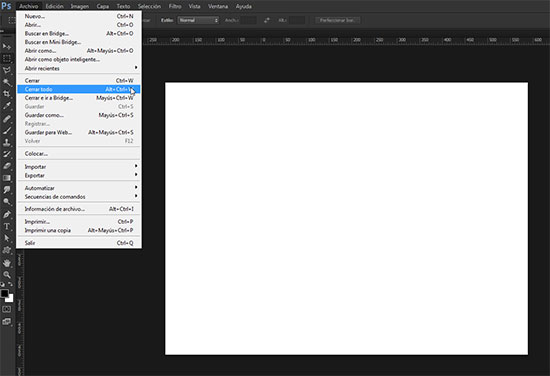Viewport: 550px width, 376px height.
Task: Select the Hand tool
Action: click(7, 263)
